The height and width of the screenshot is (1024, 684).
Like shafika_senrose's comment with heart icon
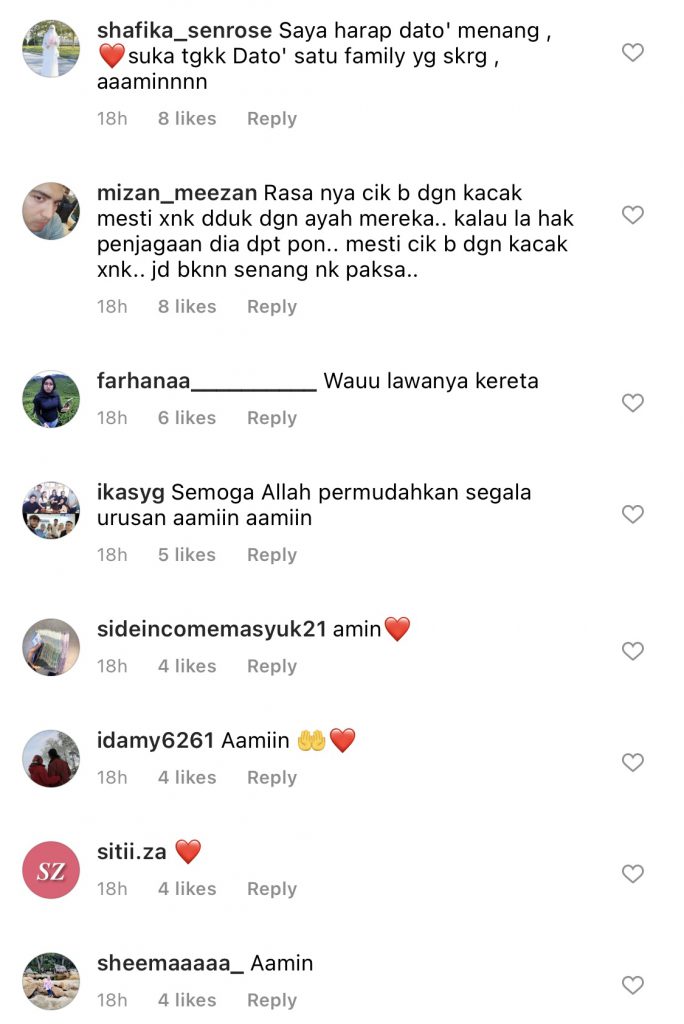tap(632, 52)
